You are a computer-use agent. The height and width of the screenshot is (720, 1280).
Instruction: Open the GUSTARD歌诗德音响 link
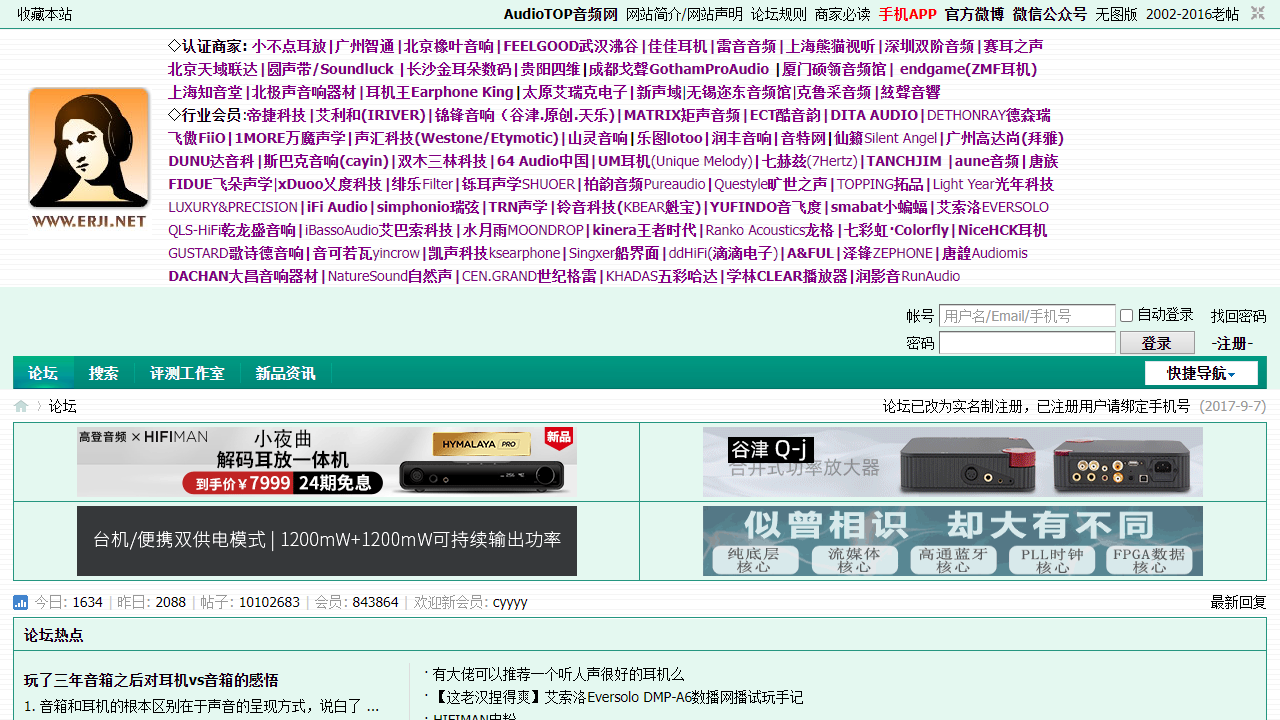click(x=236, y=253)
